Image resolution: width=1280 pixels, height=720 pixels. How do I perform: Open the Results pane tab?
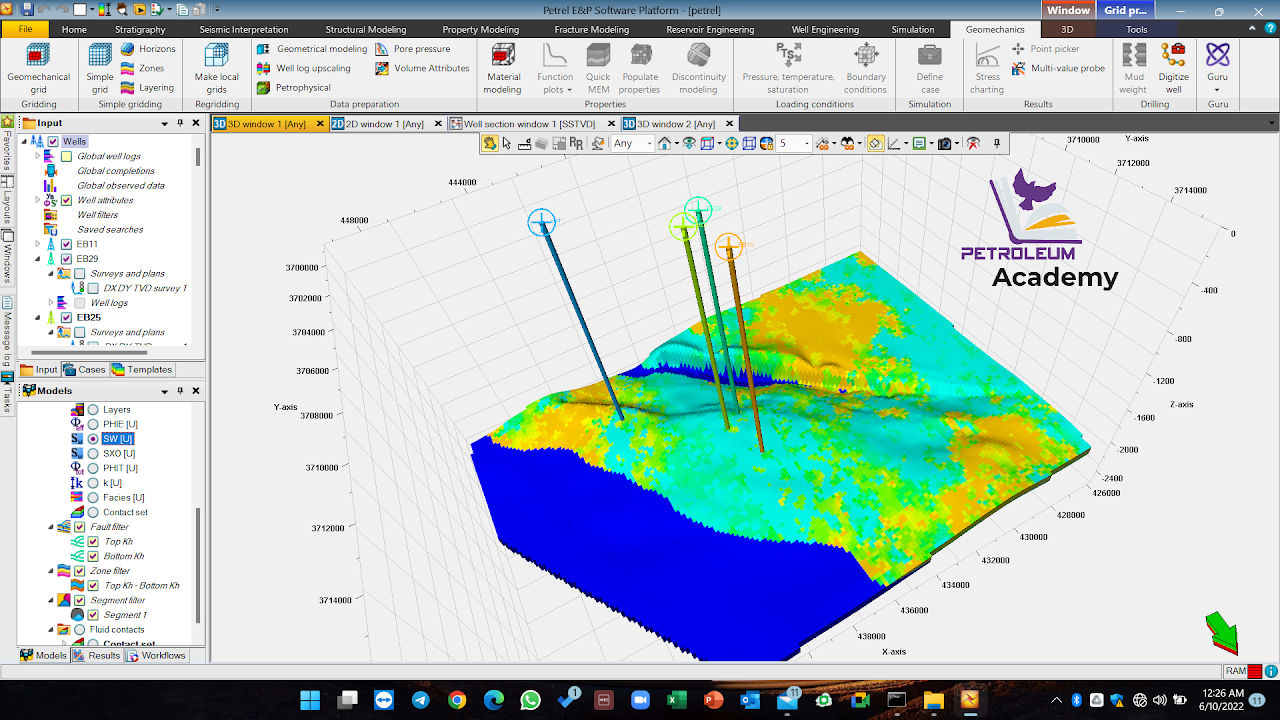[97, 656]
